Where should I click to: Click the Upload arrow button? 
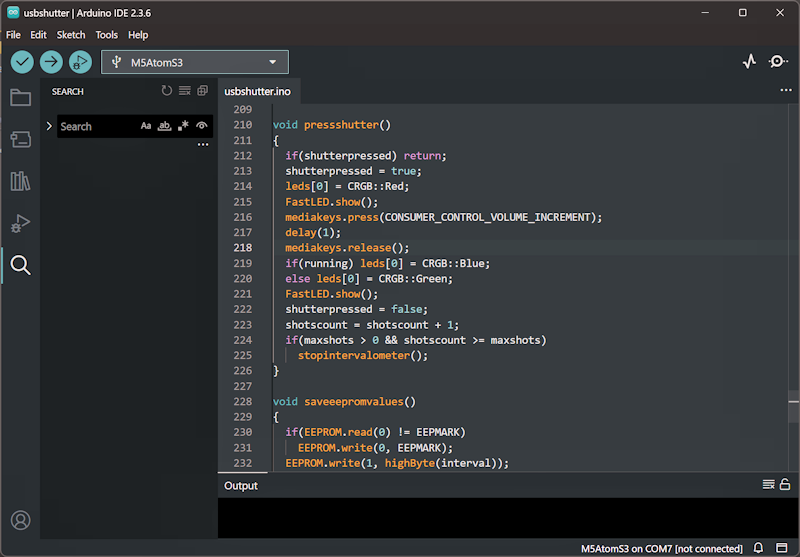coord(51,62)
